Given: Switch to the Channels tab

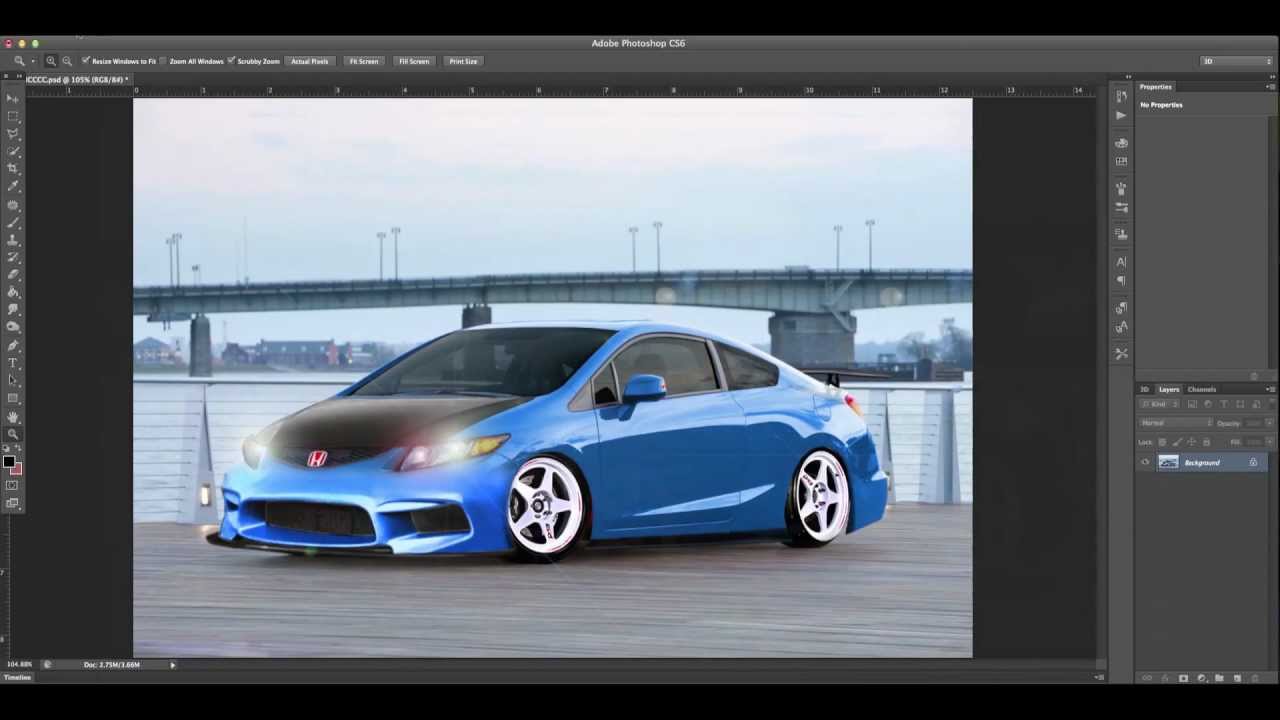Looking at the screenshot, I should pos(1202,389).
